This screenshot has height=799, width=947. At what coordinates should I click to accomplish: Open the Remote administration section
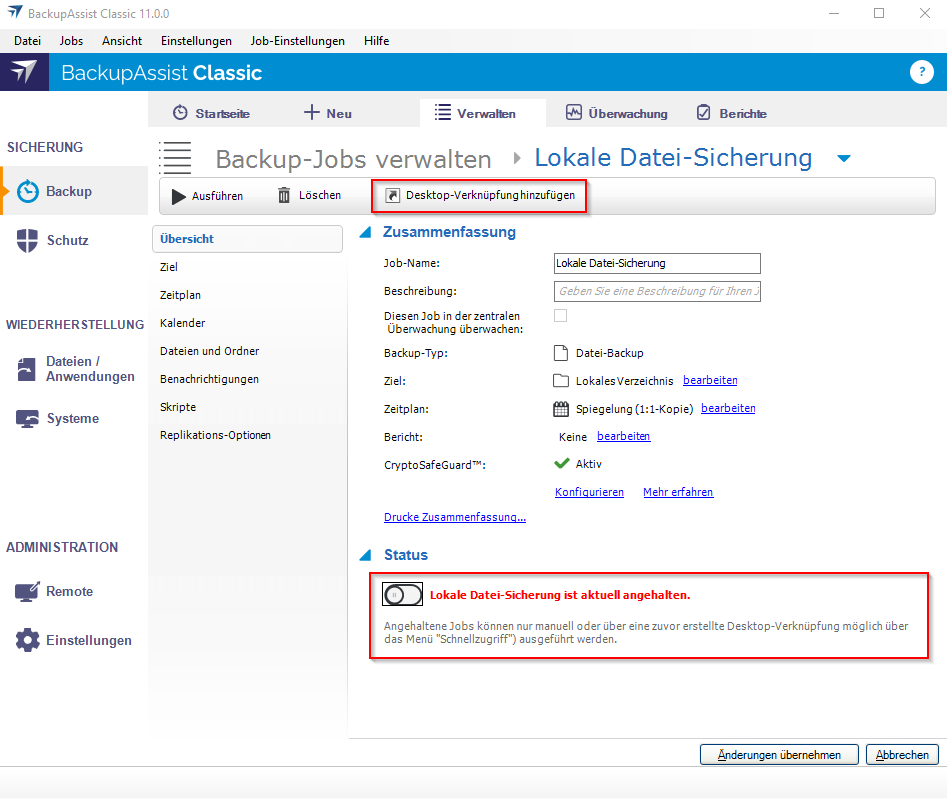coord(69,591)
